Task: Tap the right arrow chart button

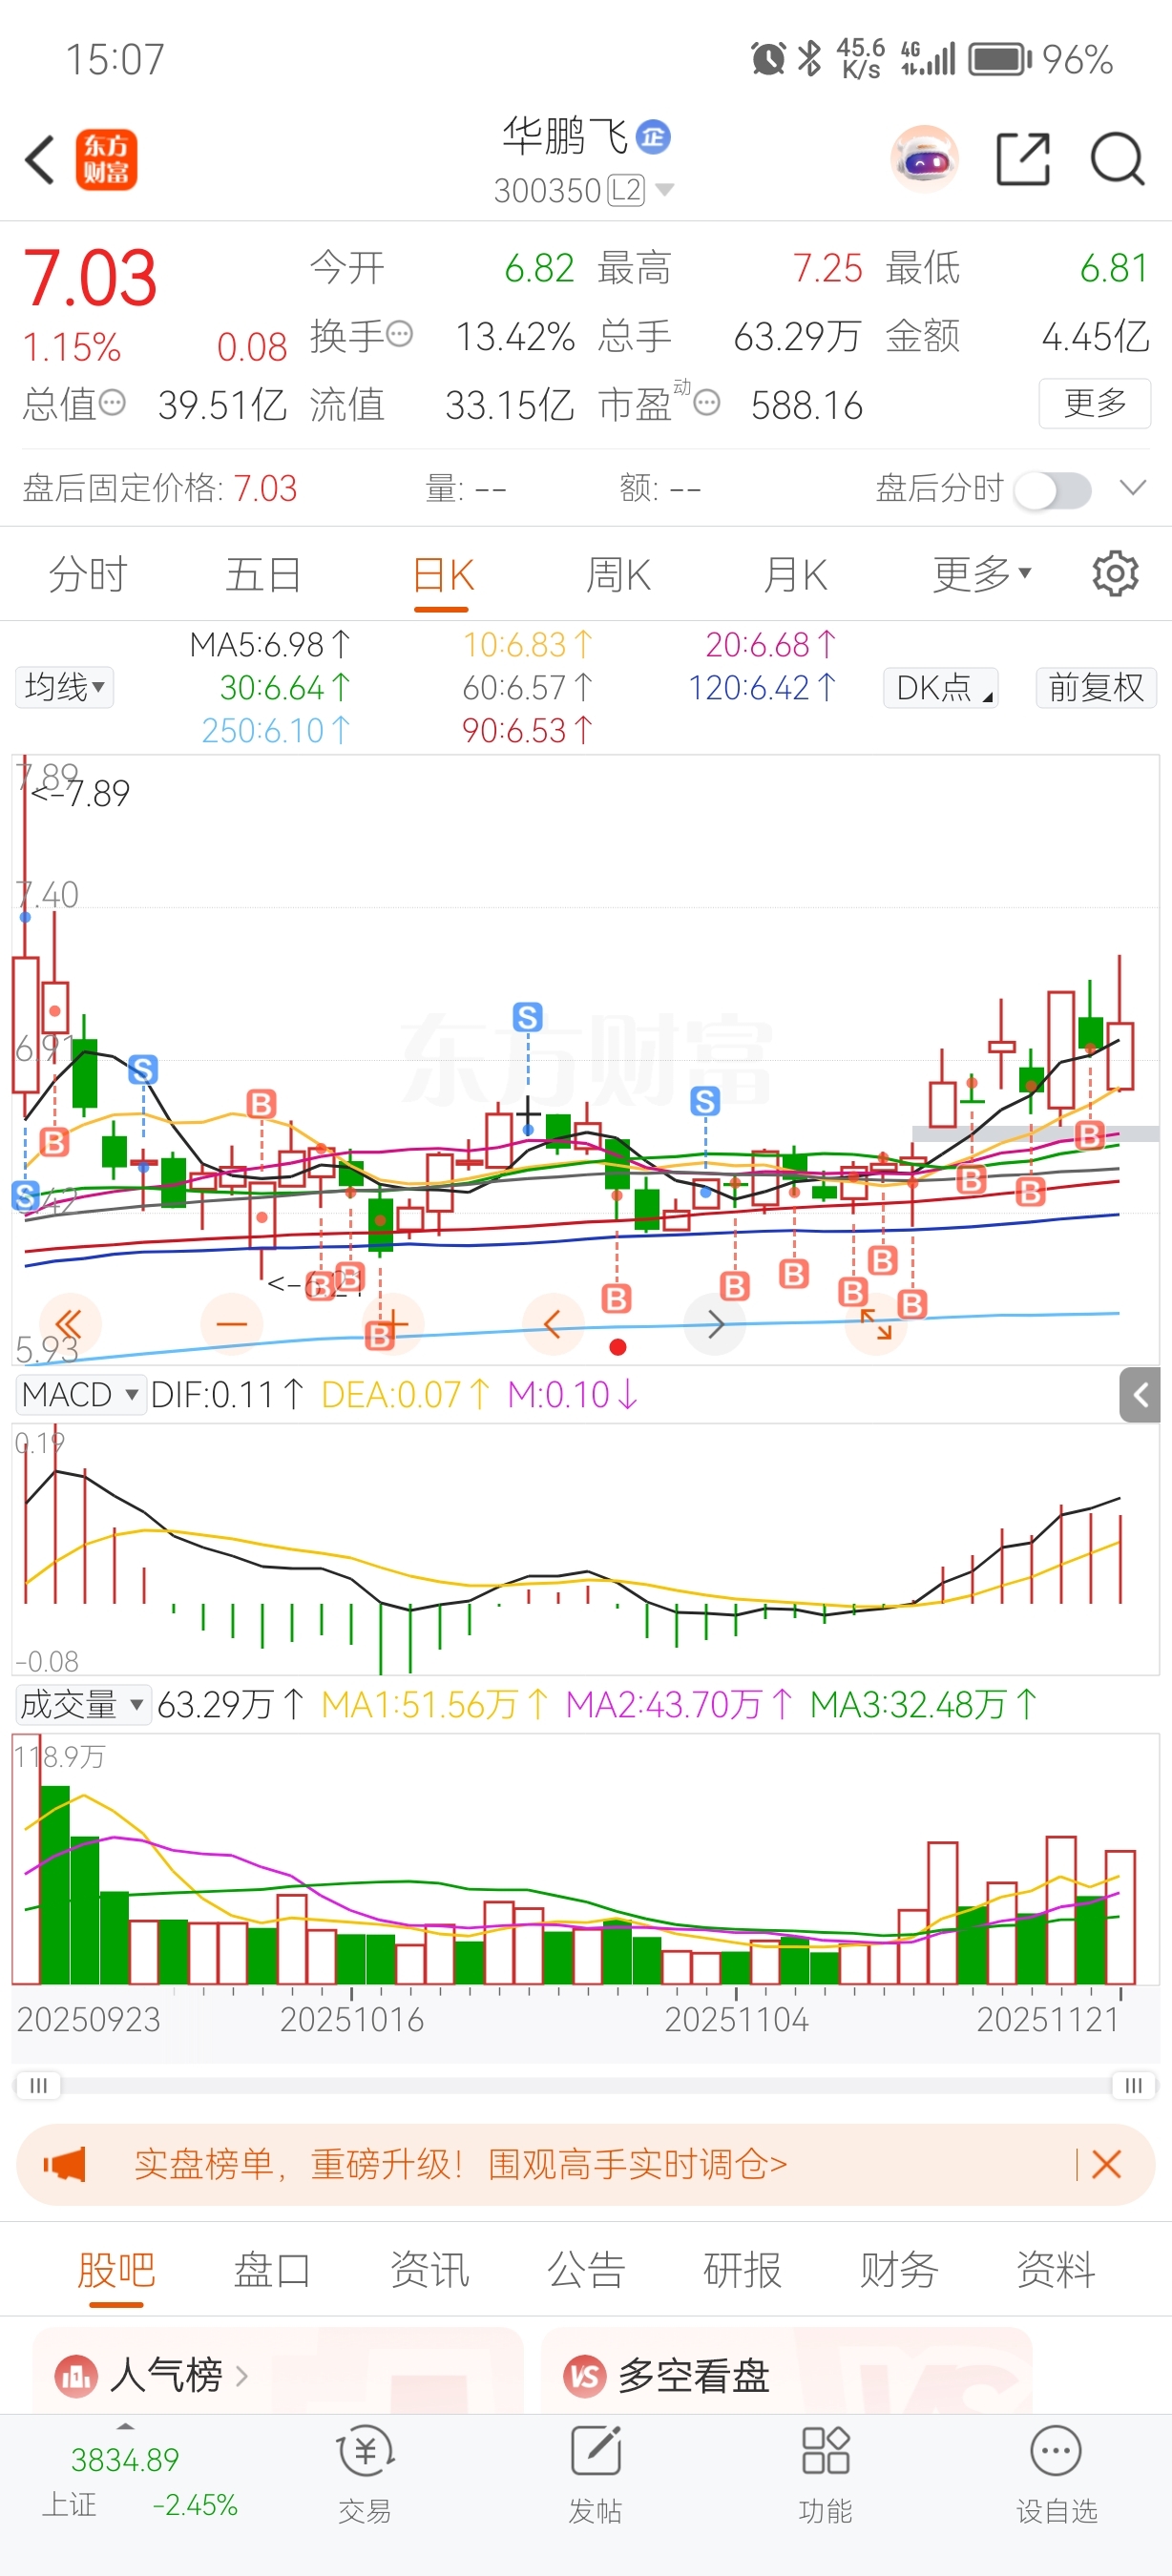Action: pyautogui.click(x=715, y=1325)
